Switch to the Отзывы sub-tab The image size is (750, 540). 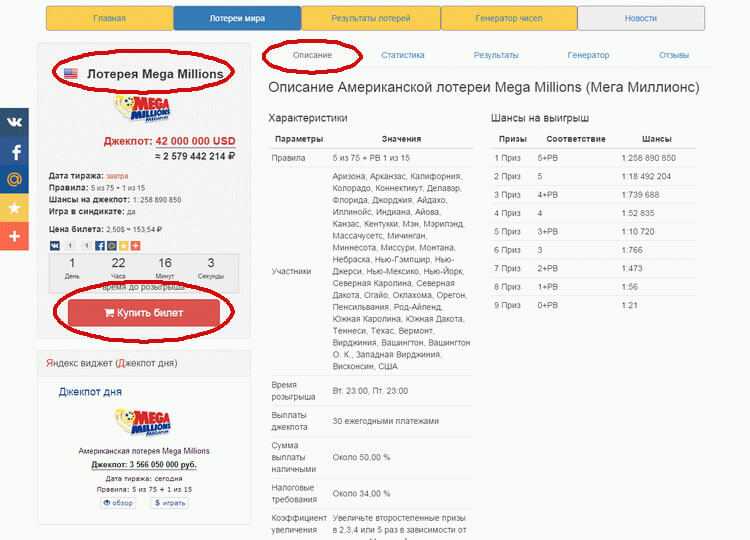[674, 55]
